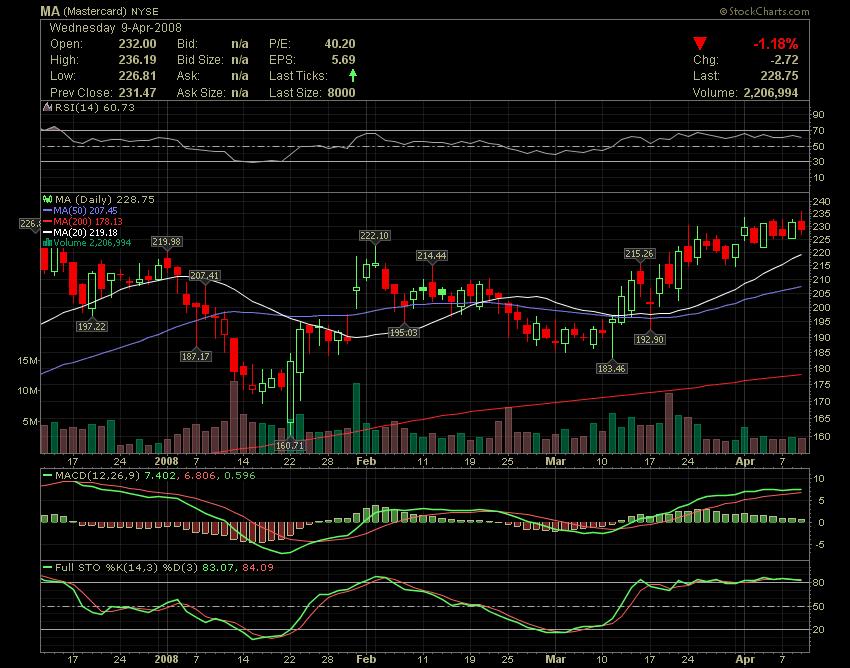850x668 pixels.
Task: Click the Bid Size label
Action: coord(200,60)
